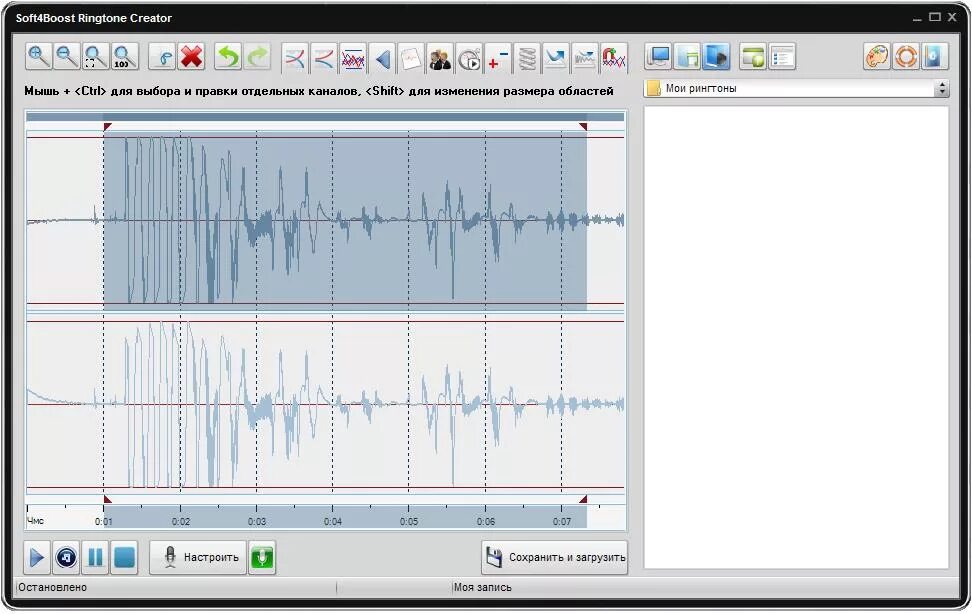Viewport: 972px width, 614px height.
Task: Click the red magnet waveform icon
Action: [x=614, y=58]
